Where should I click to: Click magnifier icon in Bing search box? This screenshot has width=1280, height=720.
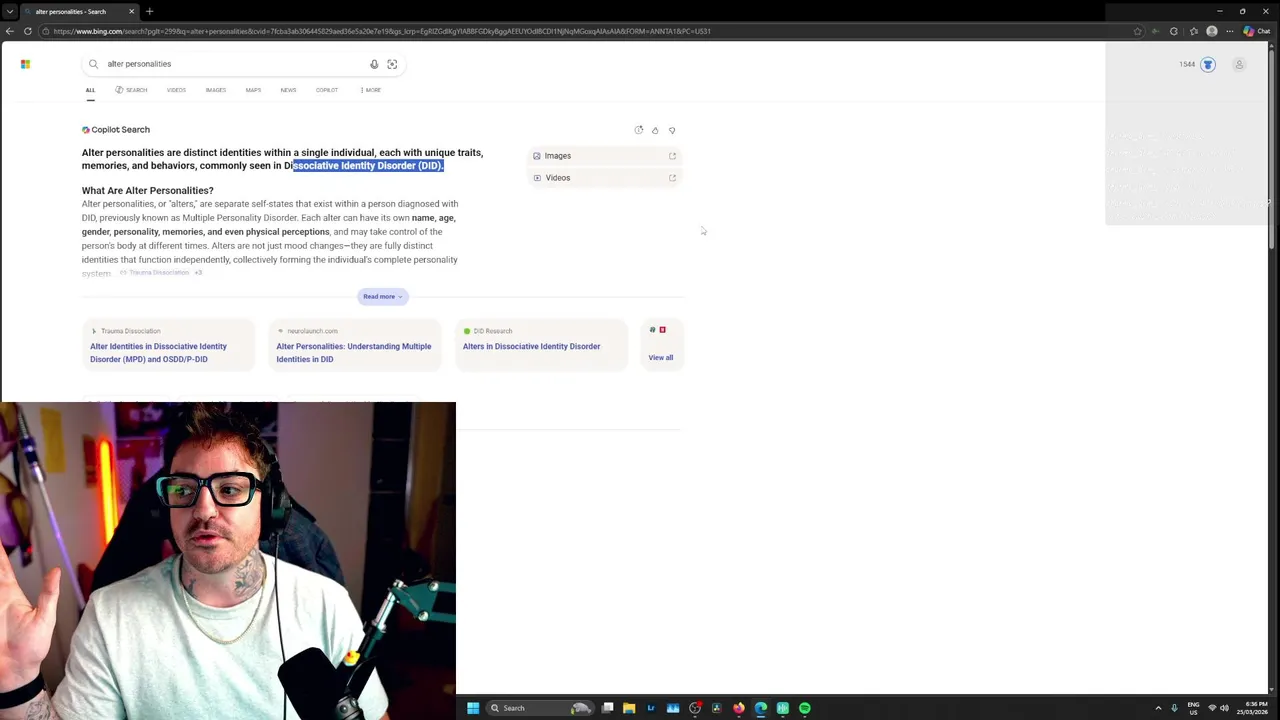(93, 64)
